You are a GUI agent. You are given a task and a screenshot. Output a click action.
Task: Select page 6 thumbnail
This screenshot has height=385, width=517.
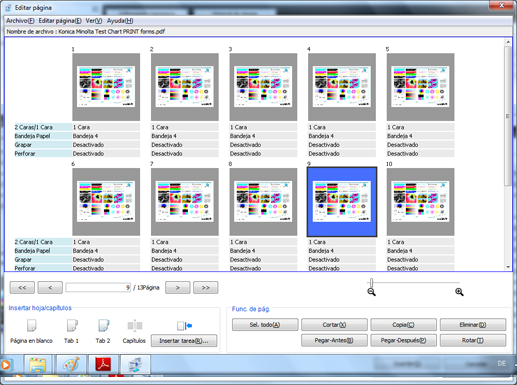click(106, 202)
